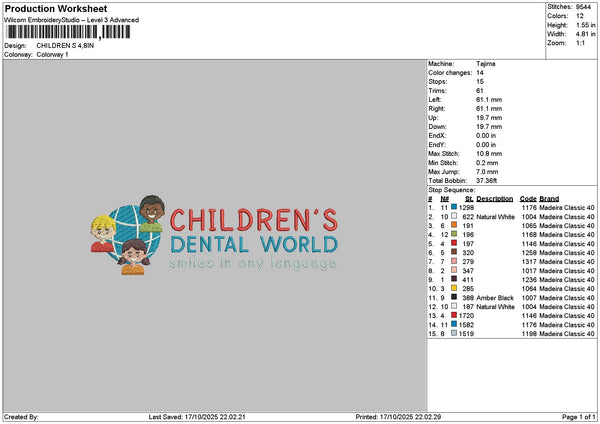Select the Height value 1.55 in
Screen dimensions: 600x424
(585, 25)
